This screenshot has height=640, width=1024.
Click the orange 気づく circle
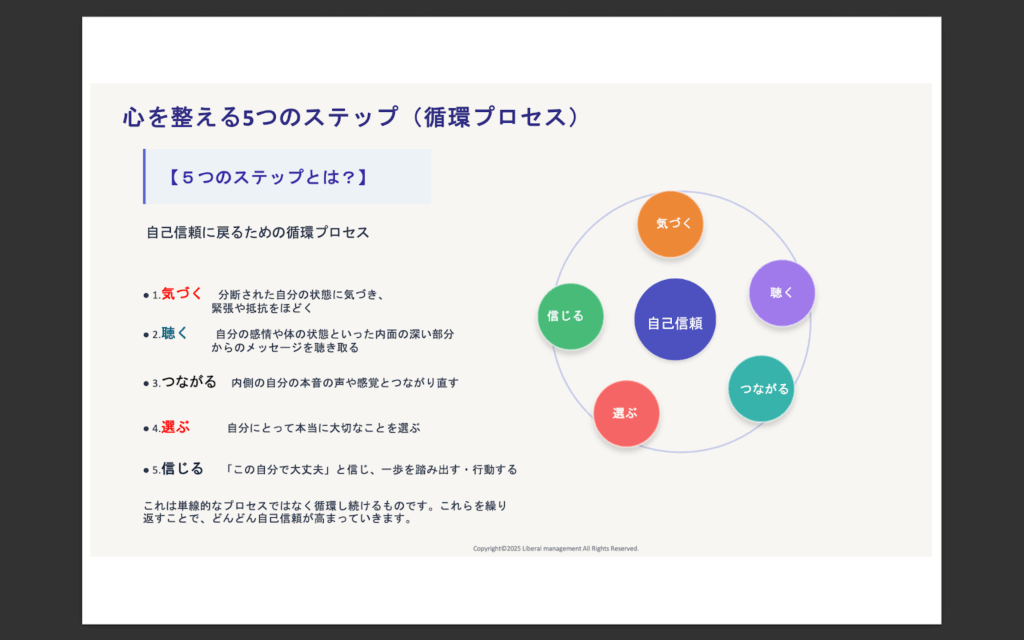click(671, 224)
